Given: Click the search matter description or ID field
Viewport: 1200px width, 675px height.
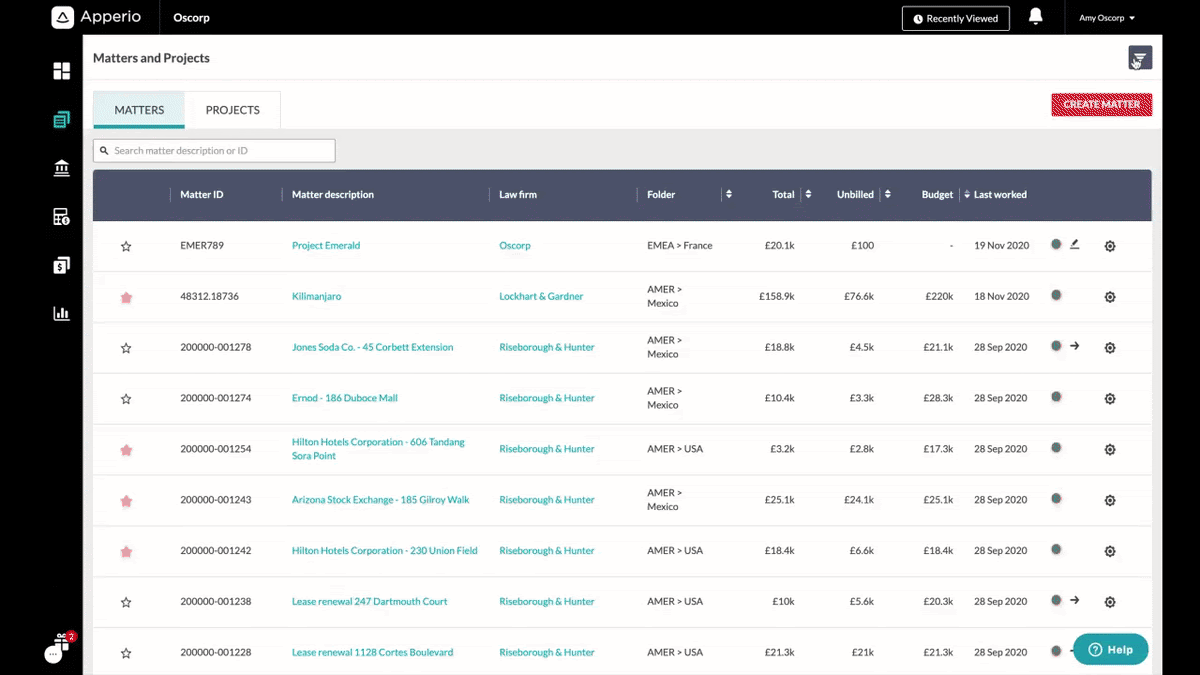Looking at the screenshot, I should coord(214,151).
